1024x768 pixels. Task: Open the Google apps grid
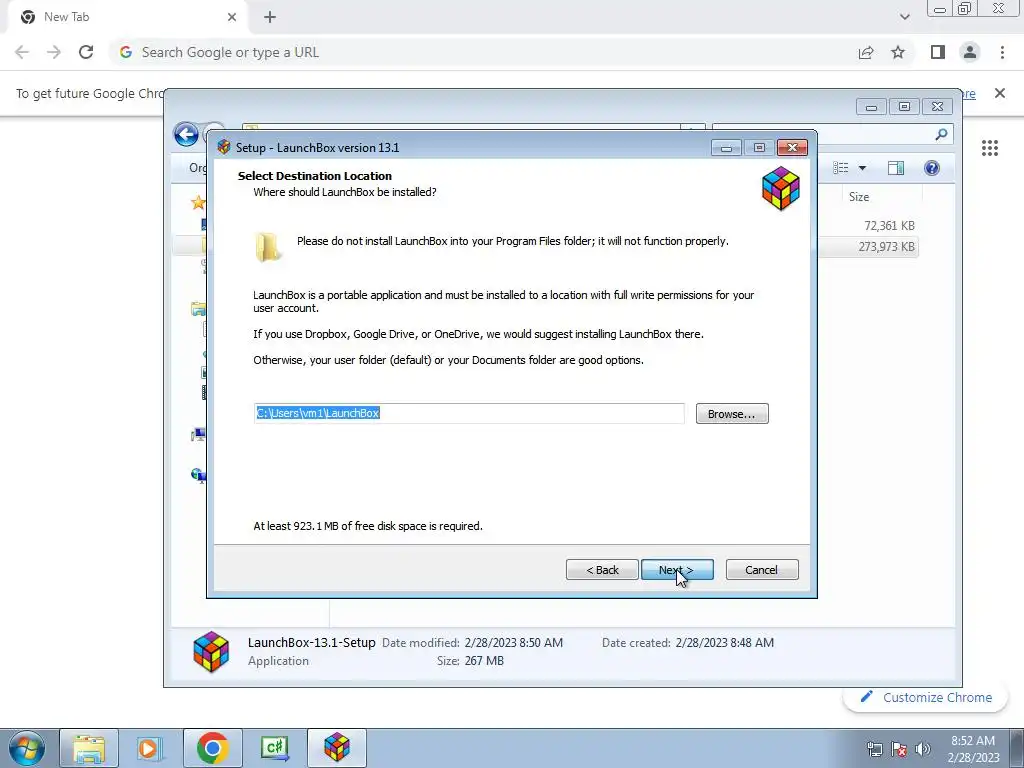[x=989, y=148]
